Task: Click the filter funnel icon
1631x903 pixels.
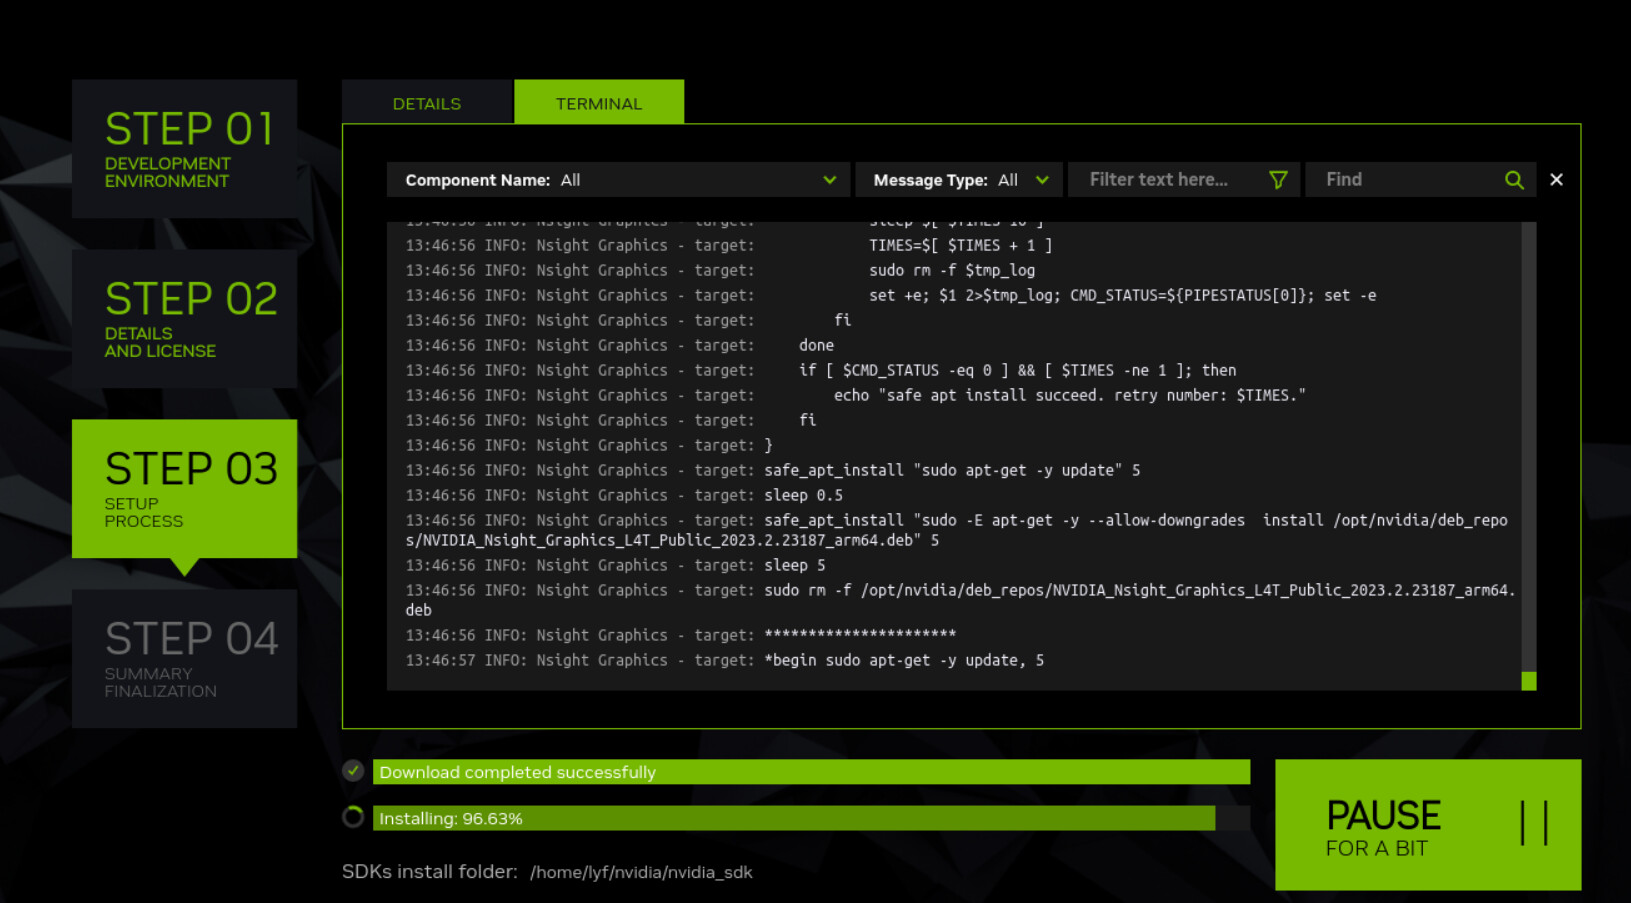Action: 1277,180
